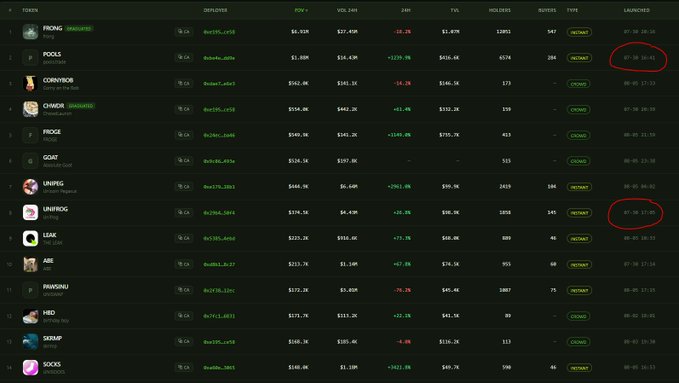Open deployer link 0xbe4e..dd9e for POOLS
The image size is (679, 383).
point(219,58)
